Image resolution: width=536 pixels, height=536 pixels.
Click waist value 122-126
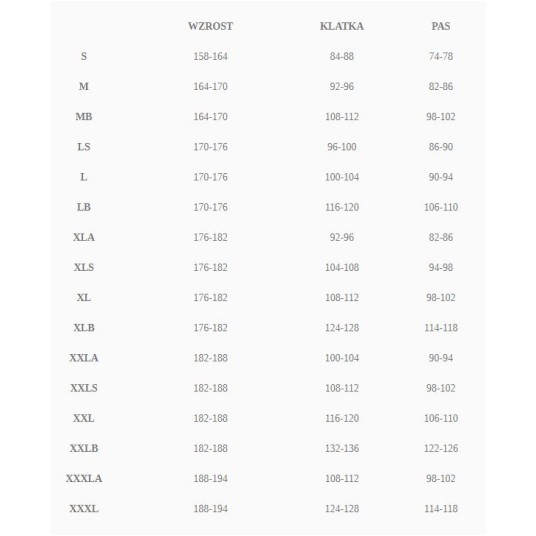(x=441, y=448)
